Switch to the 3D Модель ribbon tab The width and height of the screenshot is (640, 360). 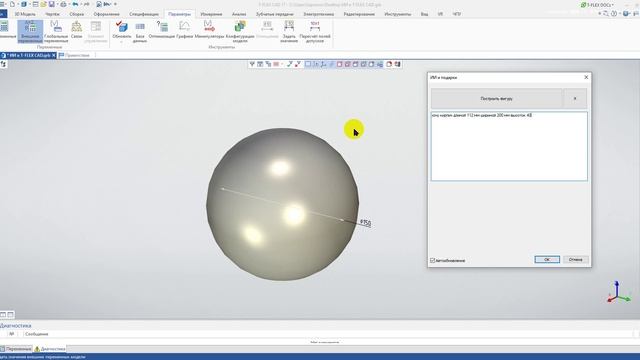pyautogui.click(x=25, y=14)
